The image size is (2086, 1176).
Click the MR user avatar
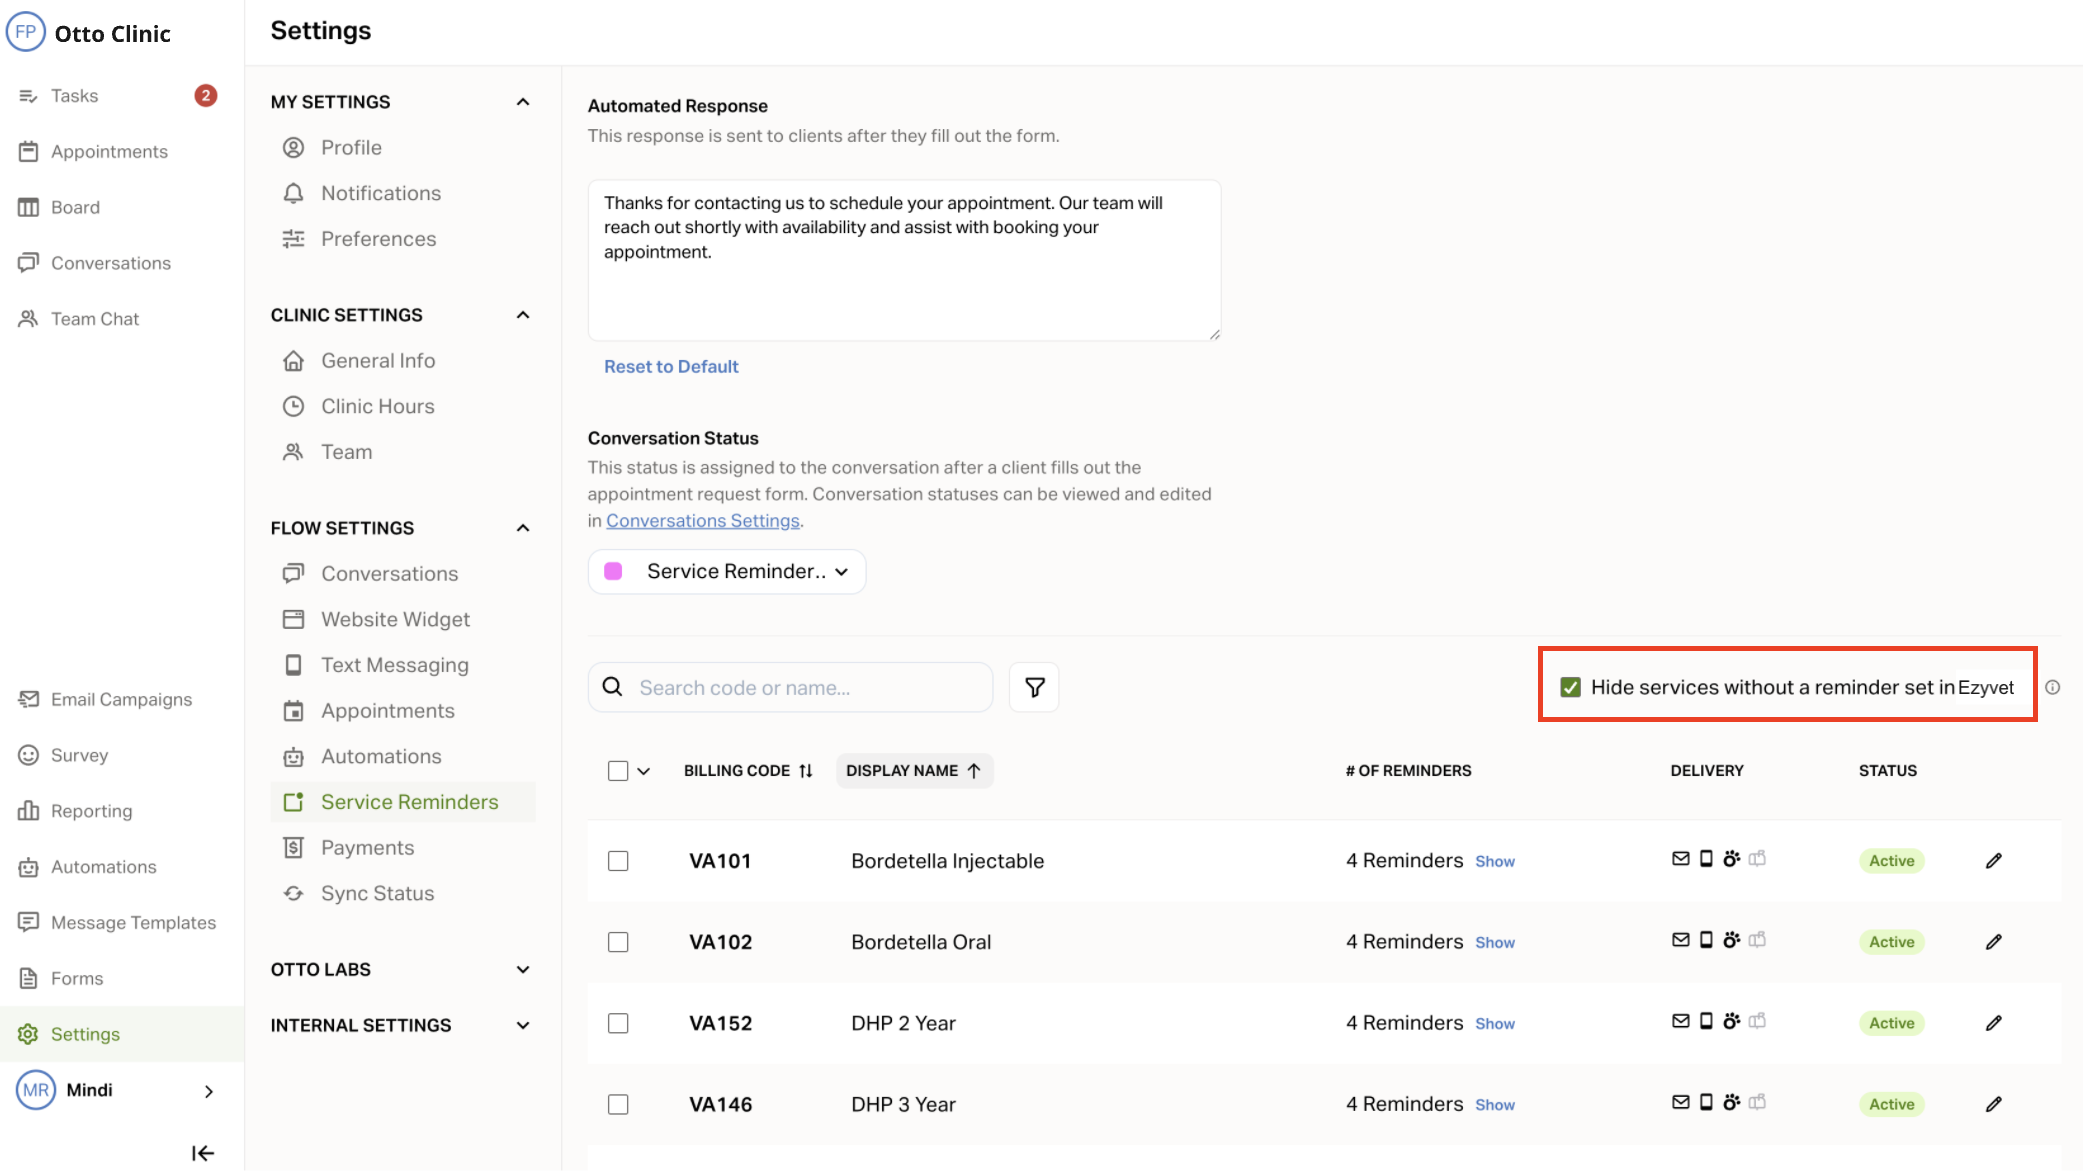36,1090
